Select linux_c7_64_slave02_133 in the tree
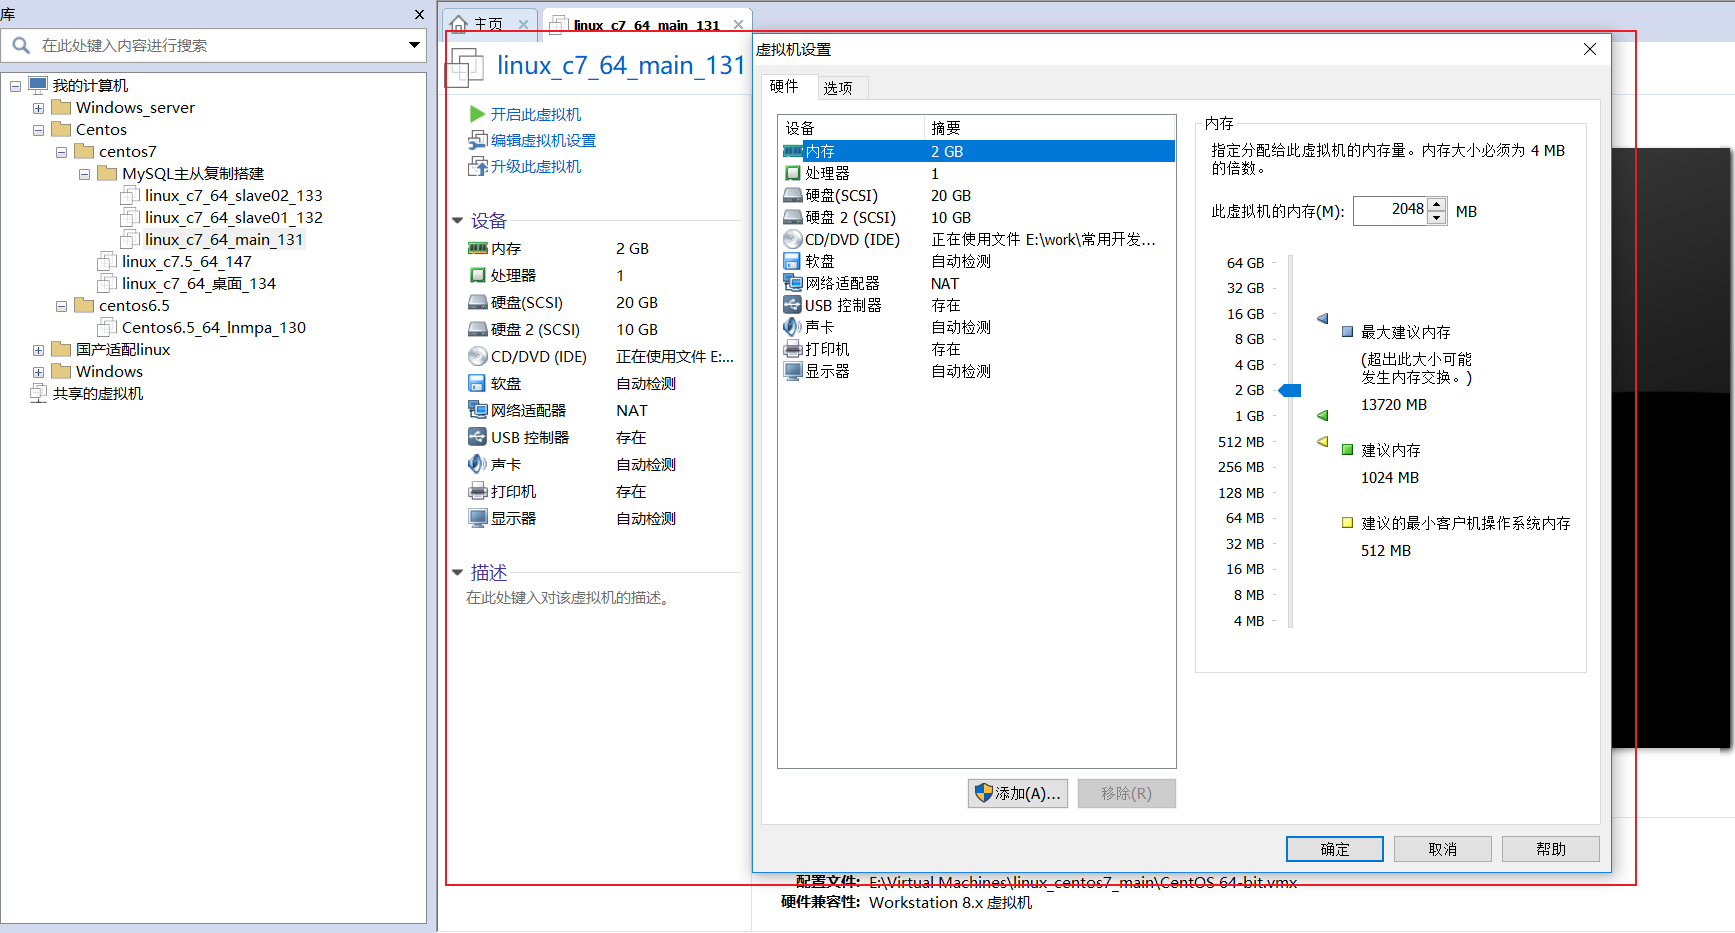This screenshot has height=933, width=1735. coord(233,196)
